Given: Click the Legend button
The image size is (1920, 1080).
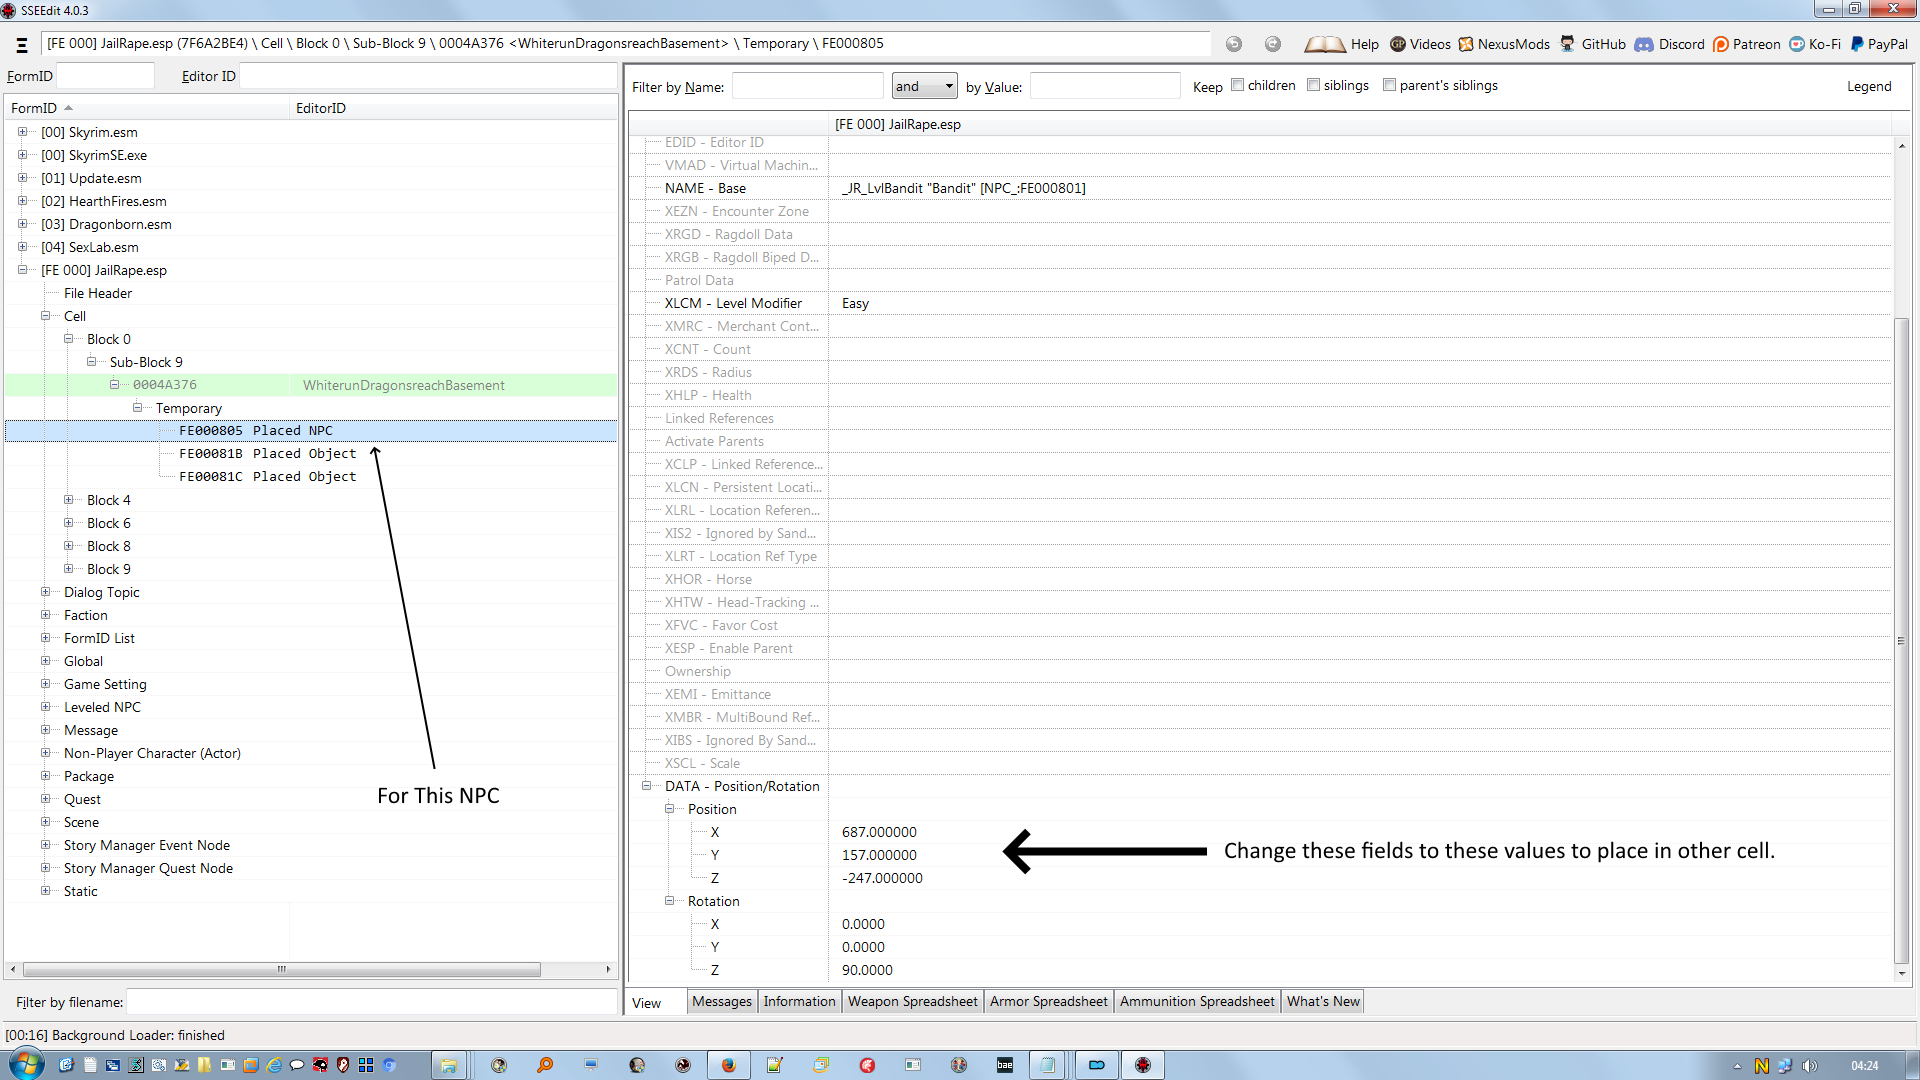Looking at the screenshot, I should 1869,86.
